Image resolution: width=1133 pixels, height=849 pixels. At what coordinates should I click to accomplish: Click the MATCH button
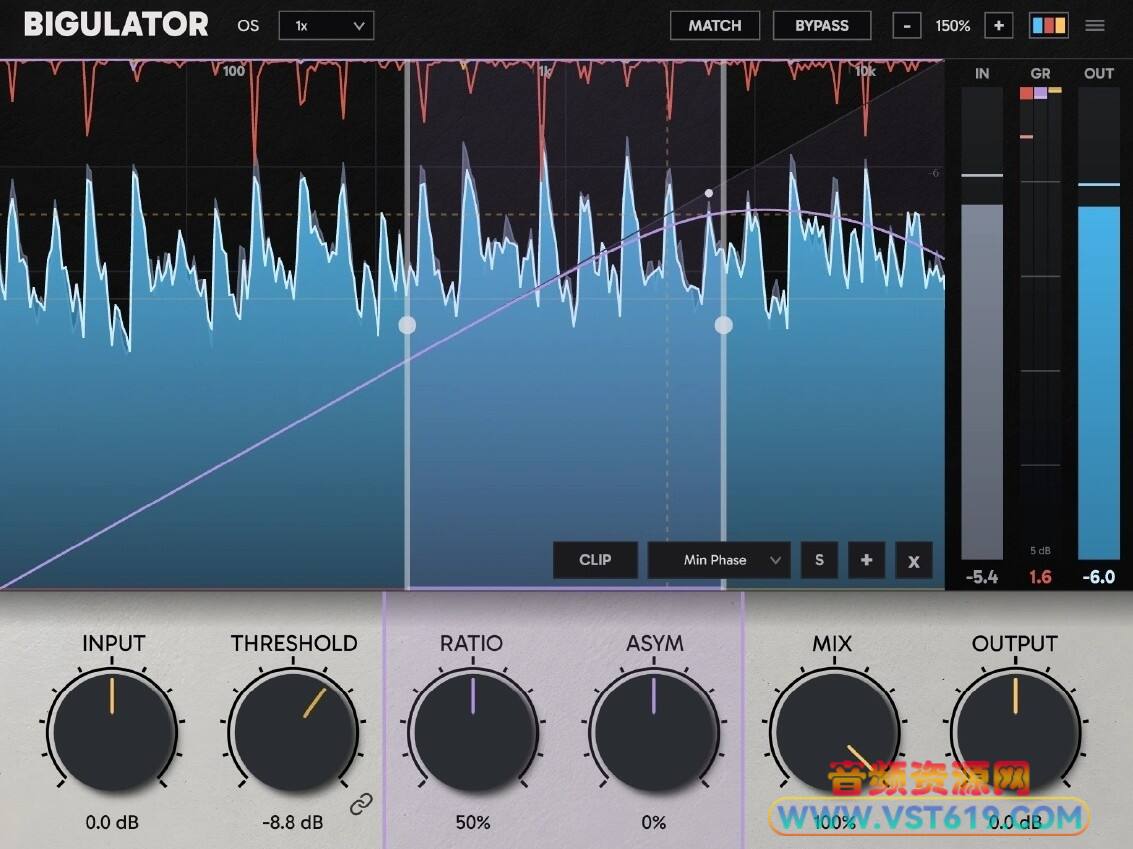(715, 26)
